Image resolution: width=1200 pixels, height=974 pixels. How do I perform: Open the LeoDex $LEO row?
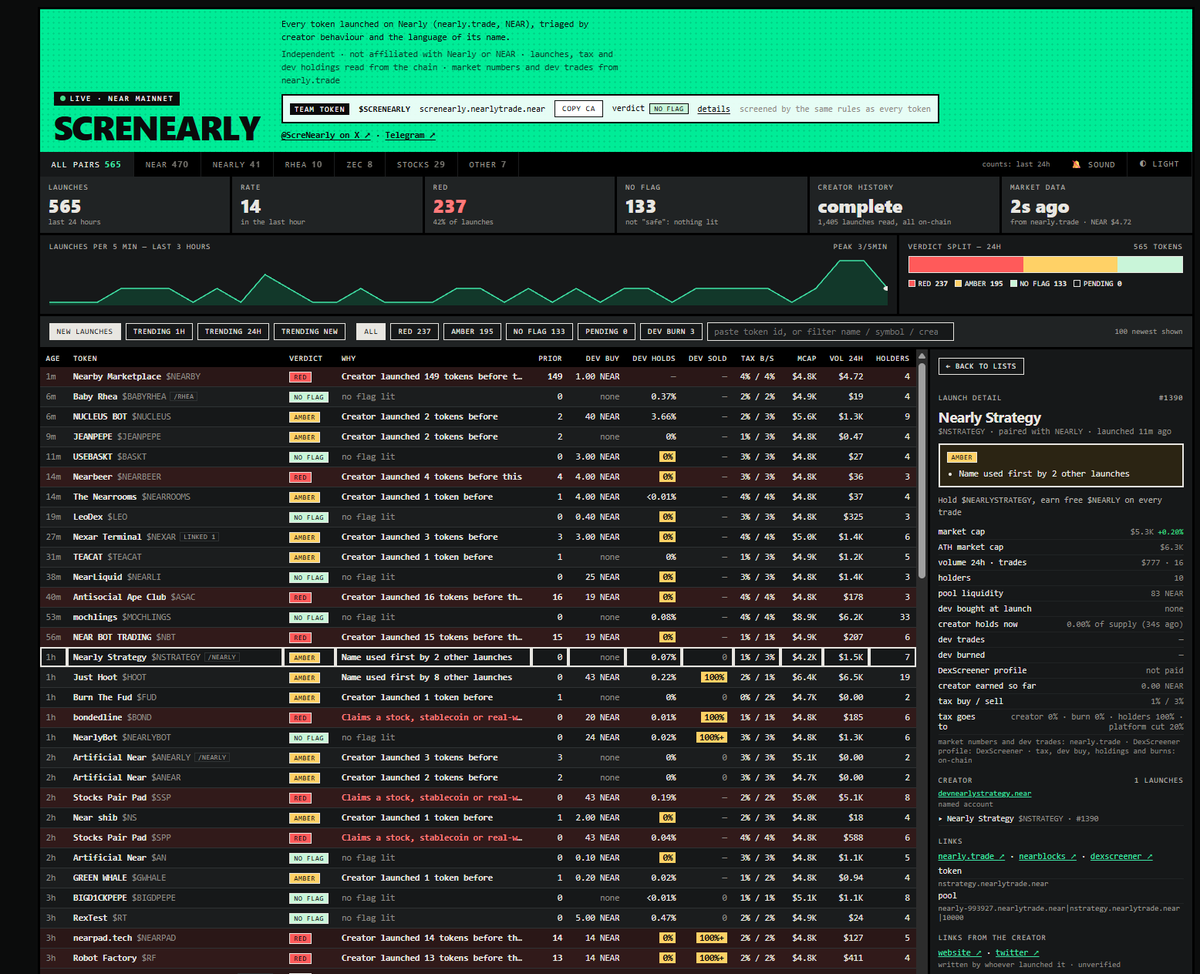point(478,517)
